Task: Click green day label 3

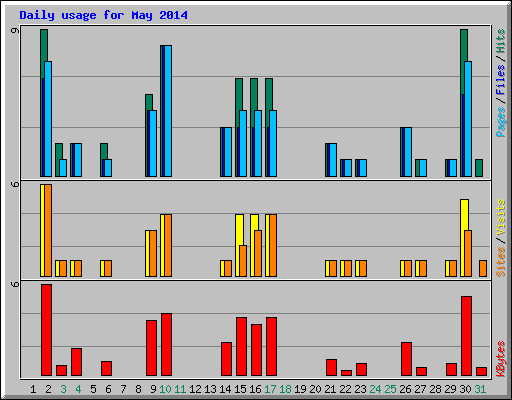Action: pos(63,389)
